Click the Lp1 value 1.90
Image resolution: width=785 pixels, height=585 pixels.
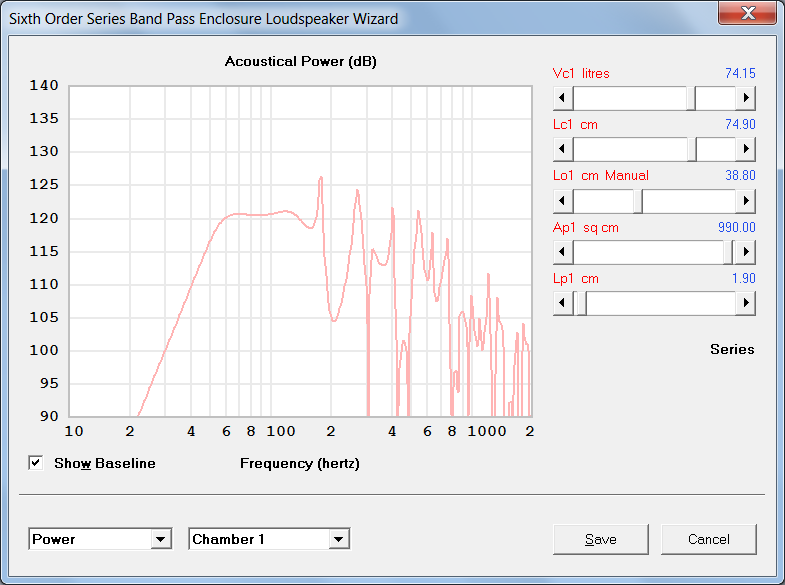(743, 279)
